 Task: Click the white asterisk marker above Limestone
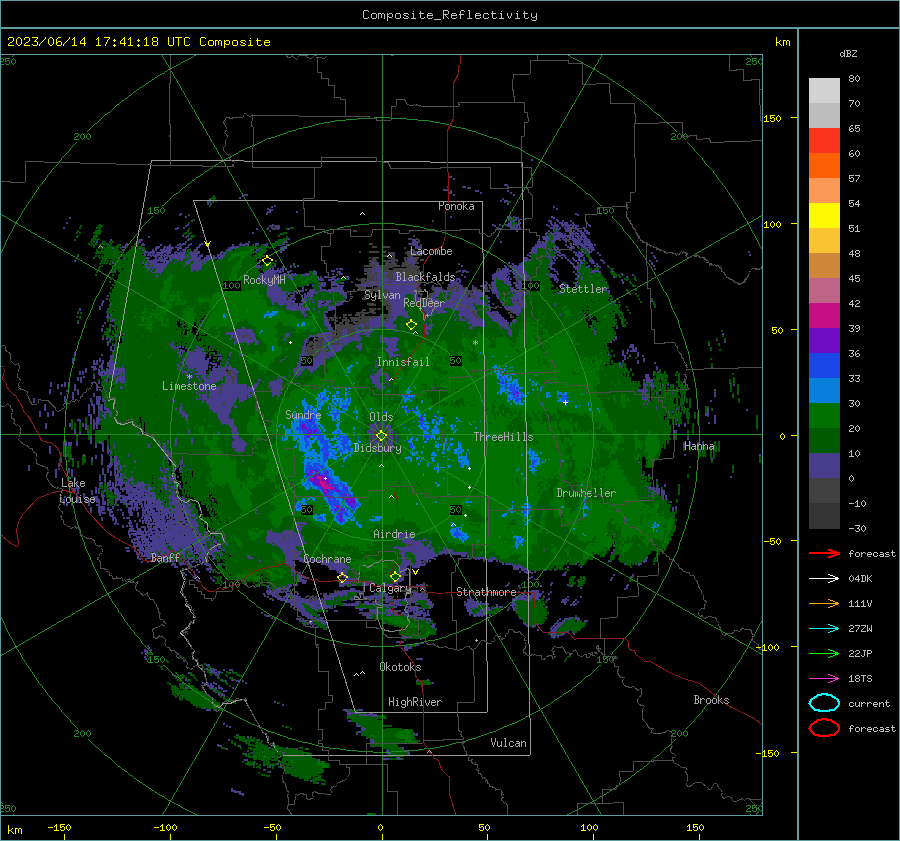189,377
